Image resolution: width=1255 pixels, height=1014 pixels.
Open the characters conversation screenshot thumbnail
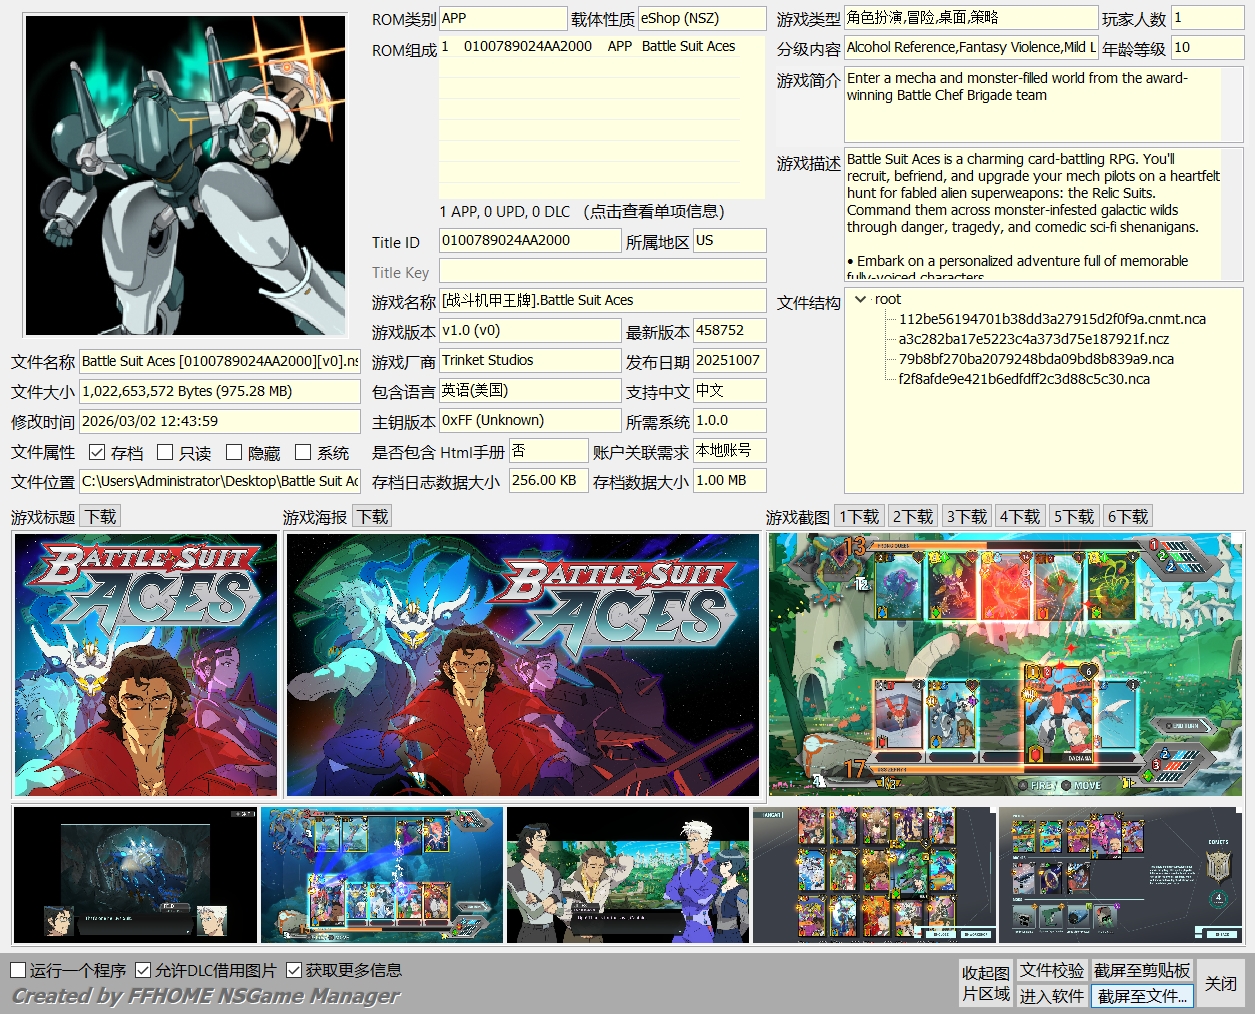pyautogui.click(x=628, y=875)
